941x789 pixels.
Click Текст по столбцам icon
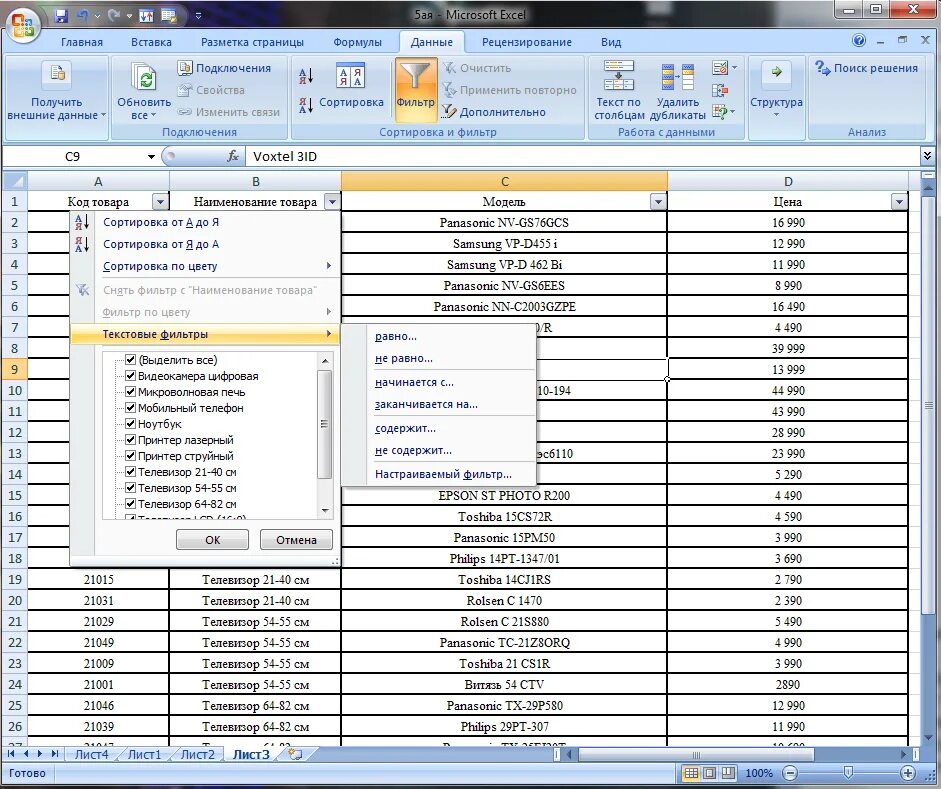[x=619, y=76]
